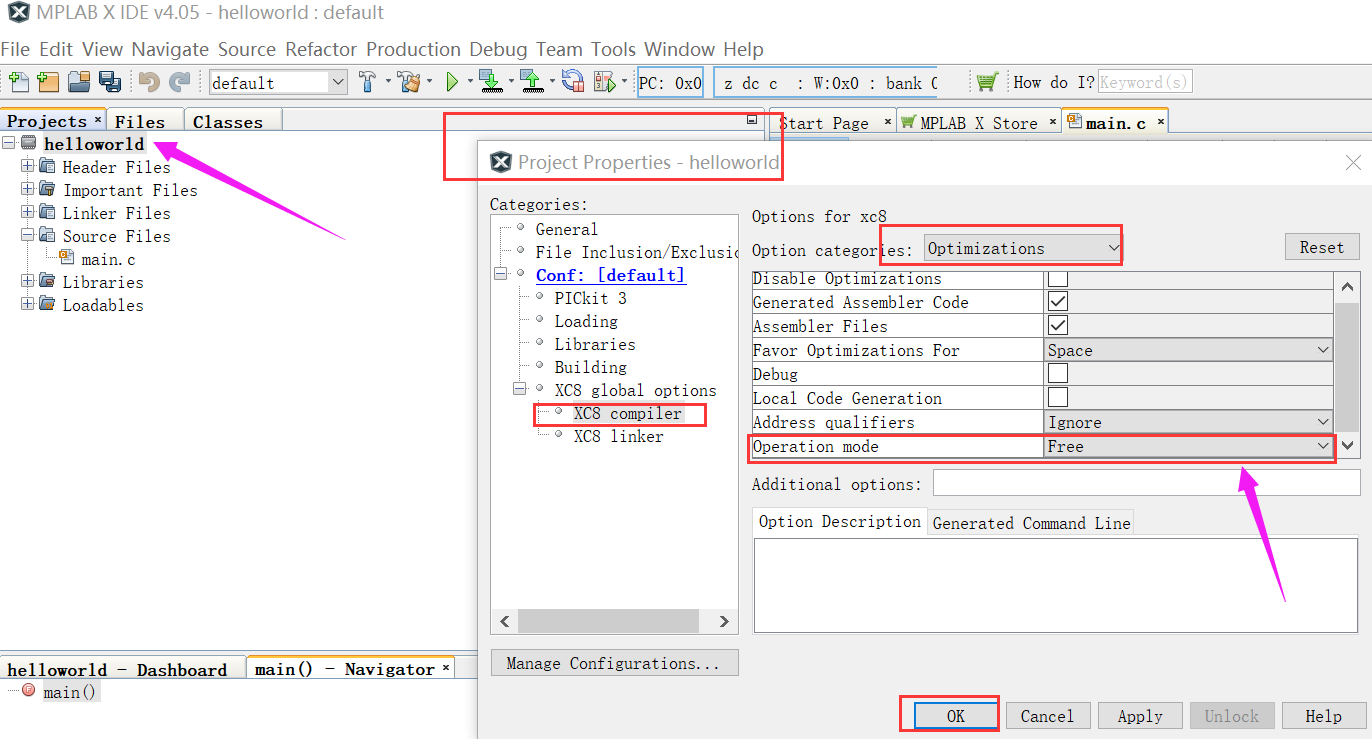
Task: Click the minimize icon above the dialog
Action: (752, 120)
